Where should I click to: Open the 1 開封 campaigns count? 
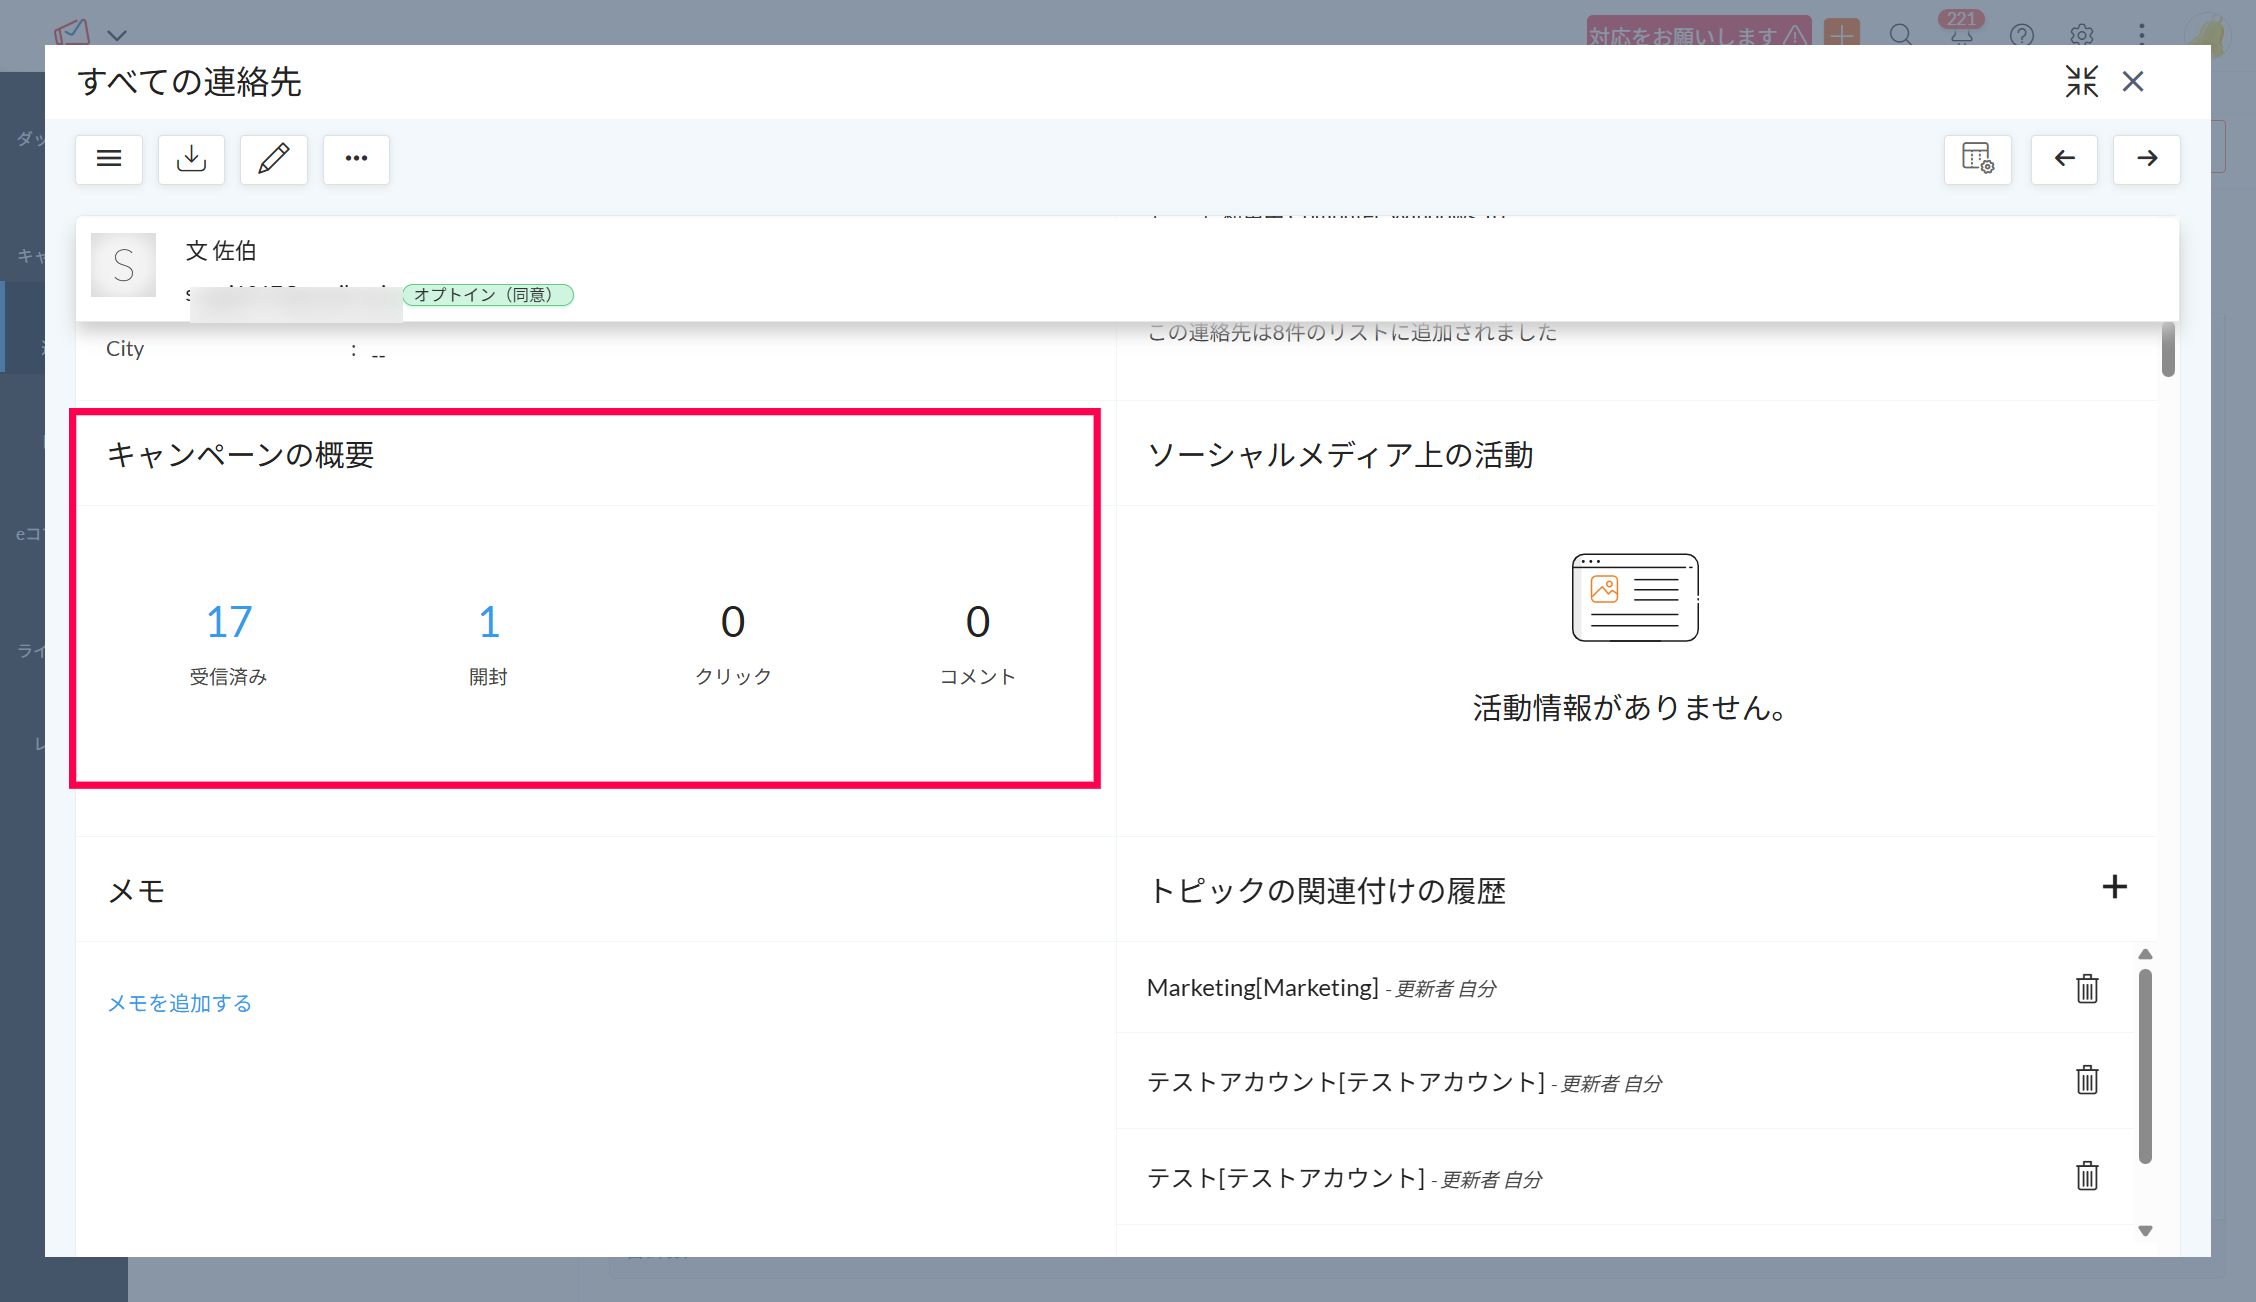pyautogui.click(x=488, y=622)
